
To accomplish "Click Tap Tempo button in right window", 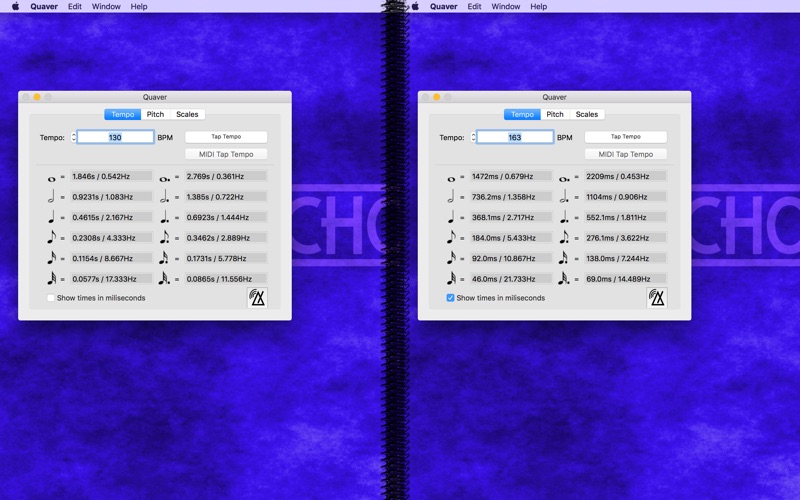I will (x=626, y=137).
